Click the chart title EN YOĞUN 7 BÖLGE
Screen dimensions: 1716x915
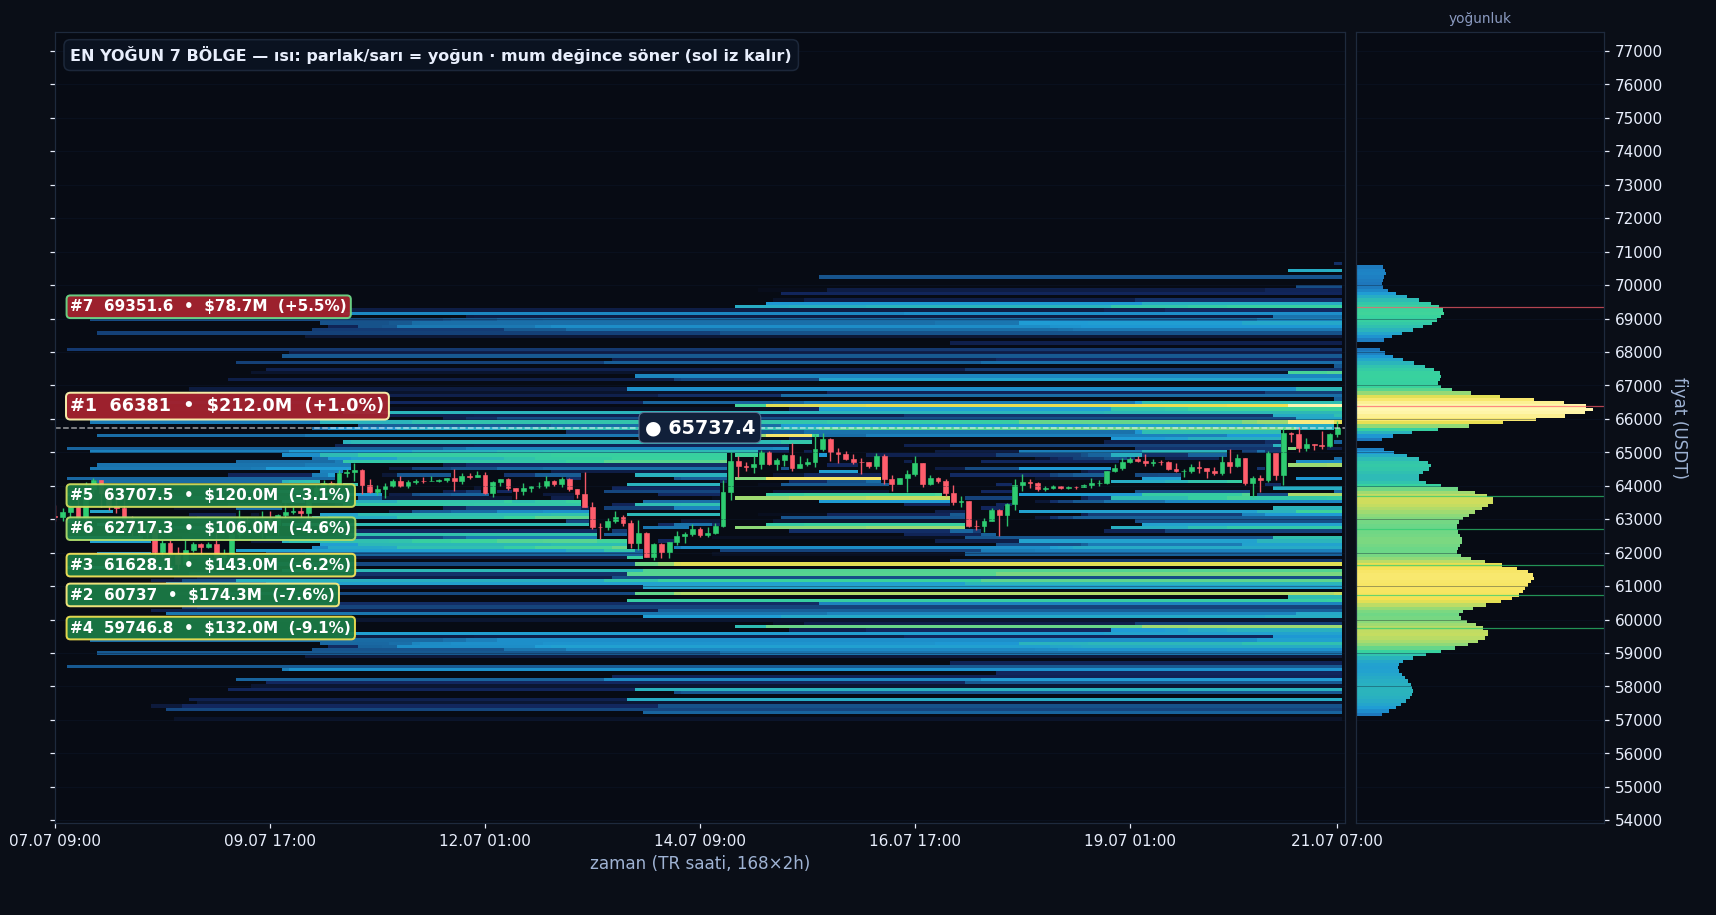click(431, 56)
